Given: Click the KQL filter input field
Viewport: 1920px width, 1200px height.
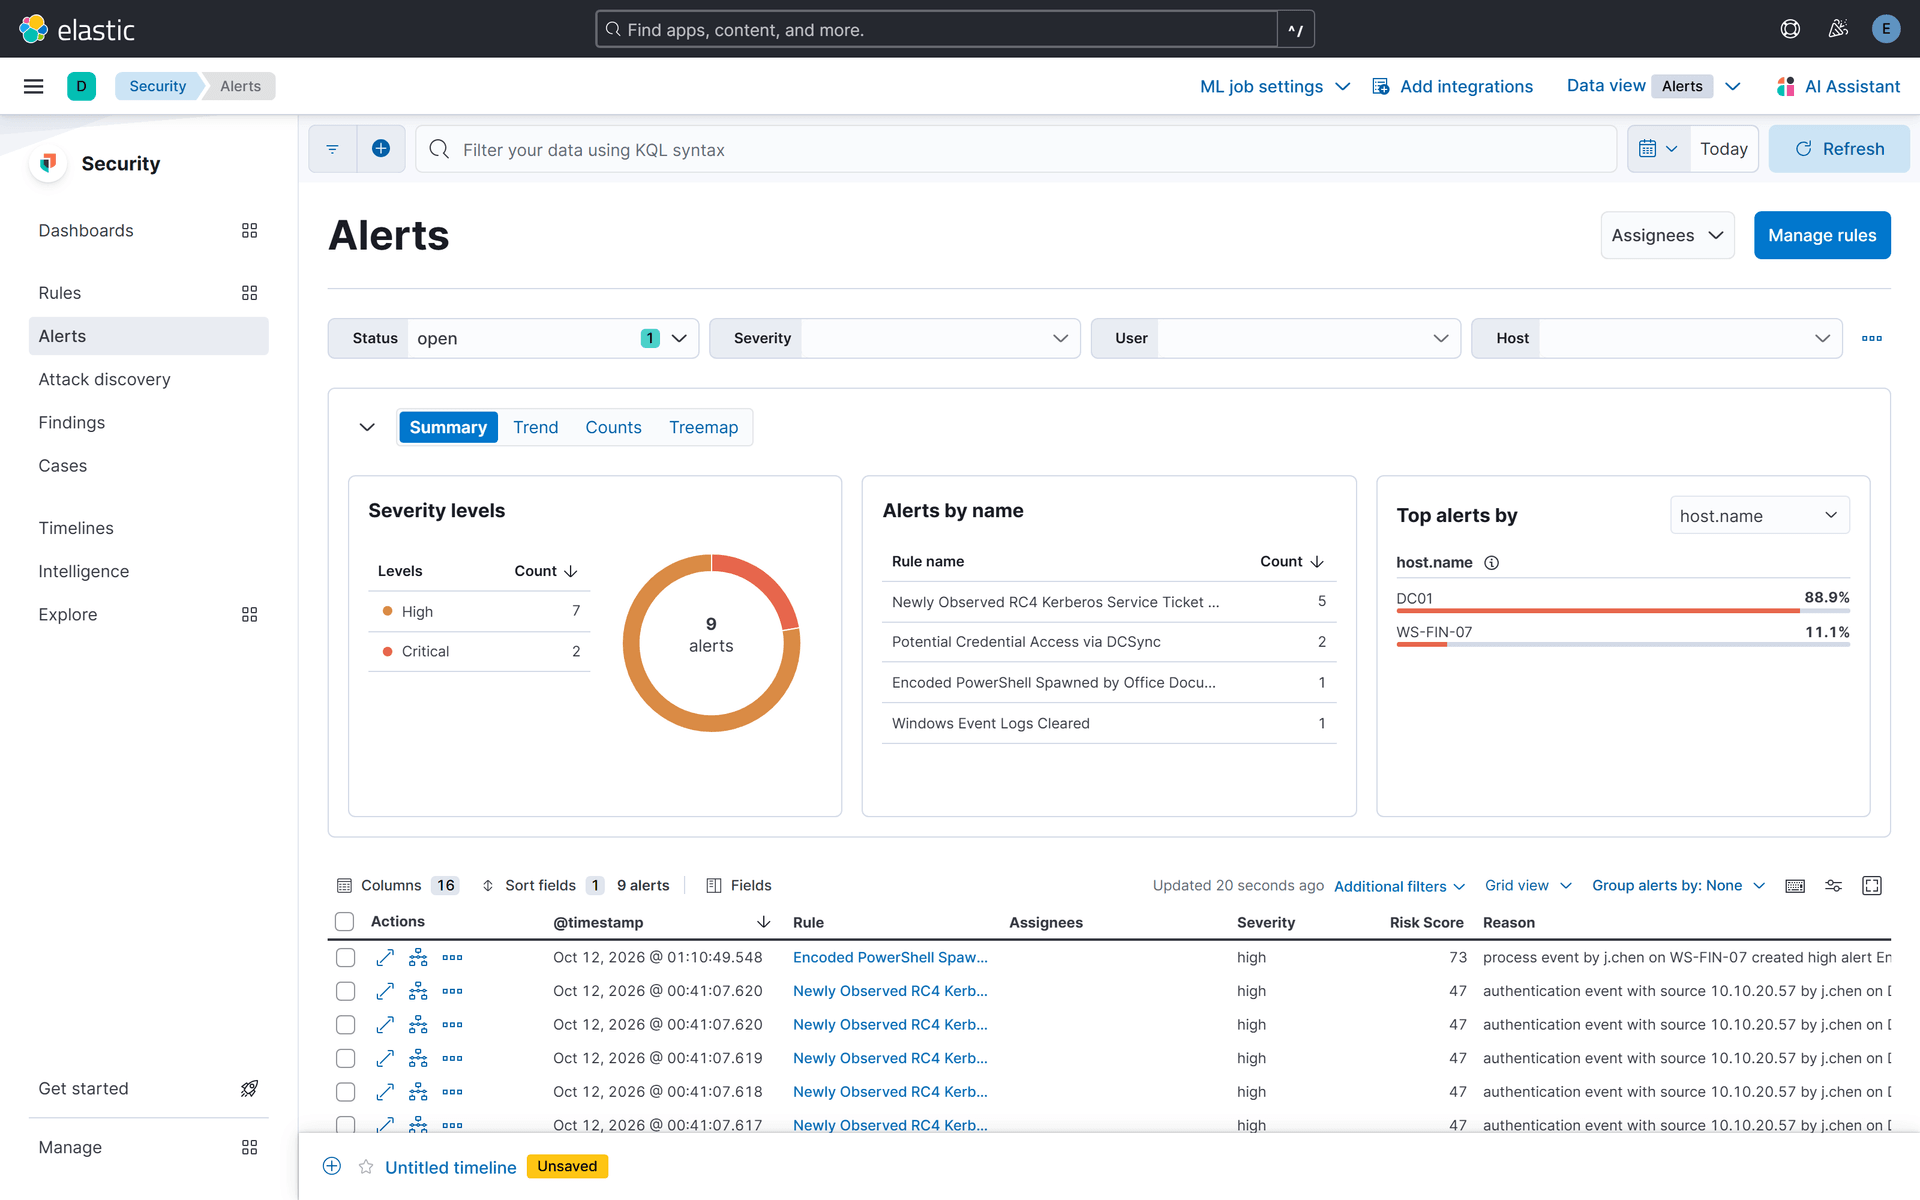Looking at the screenshot, I should (1016, 149).
